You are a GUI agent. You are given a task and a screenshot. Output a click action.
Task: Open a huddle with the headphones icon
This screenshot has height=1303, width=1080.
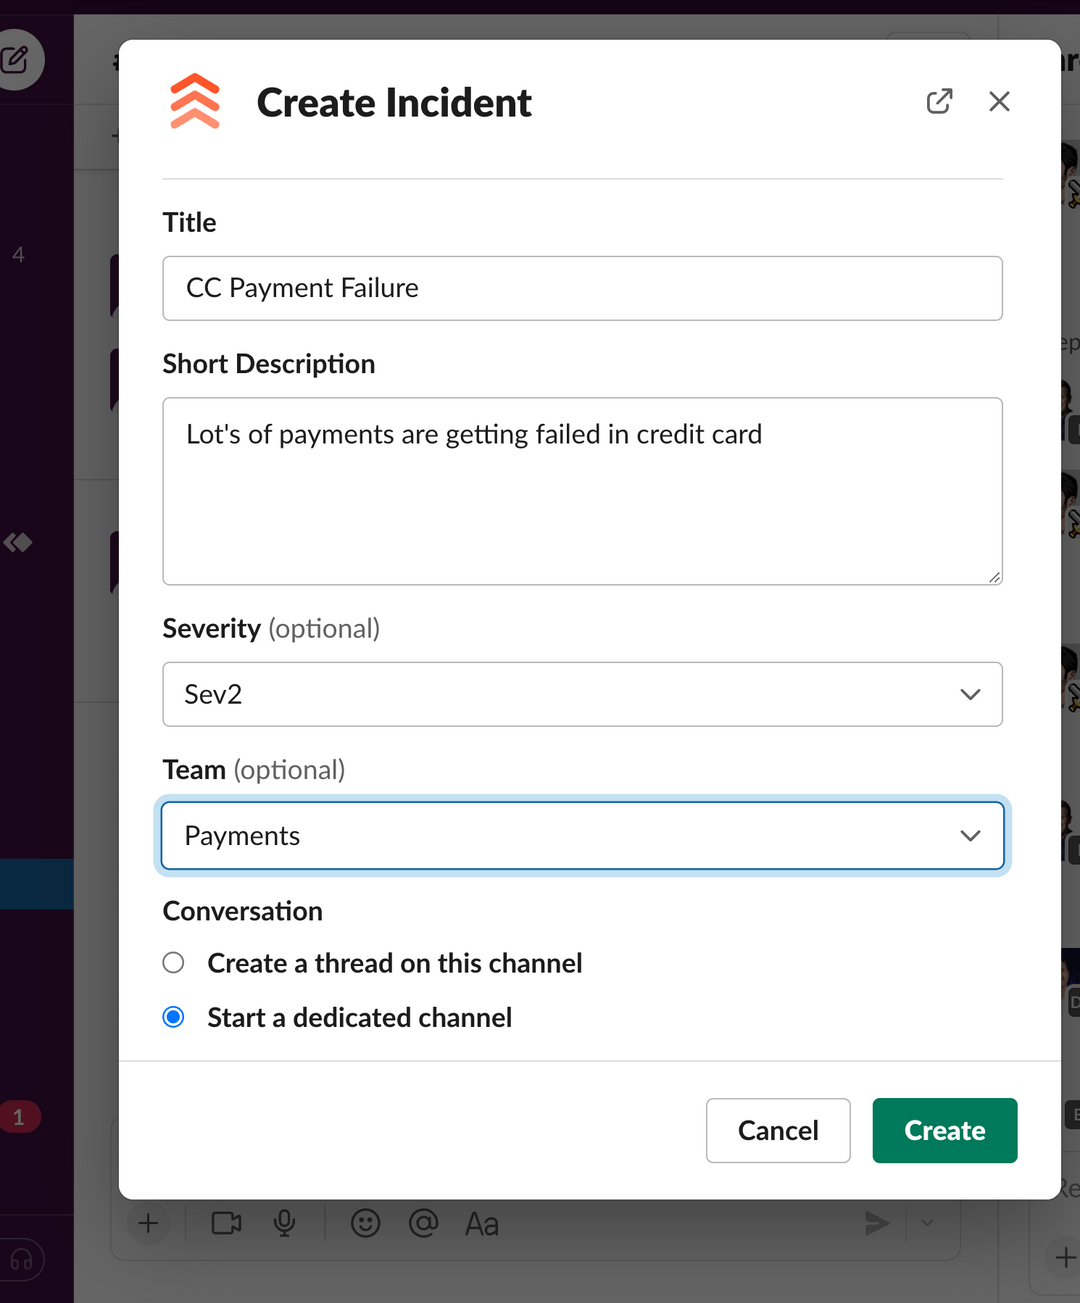pyautogui.click(x=22, y=1260)
